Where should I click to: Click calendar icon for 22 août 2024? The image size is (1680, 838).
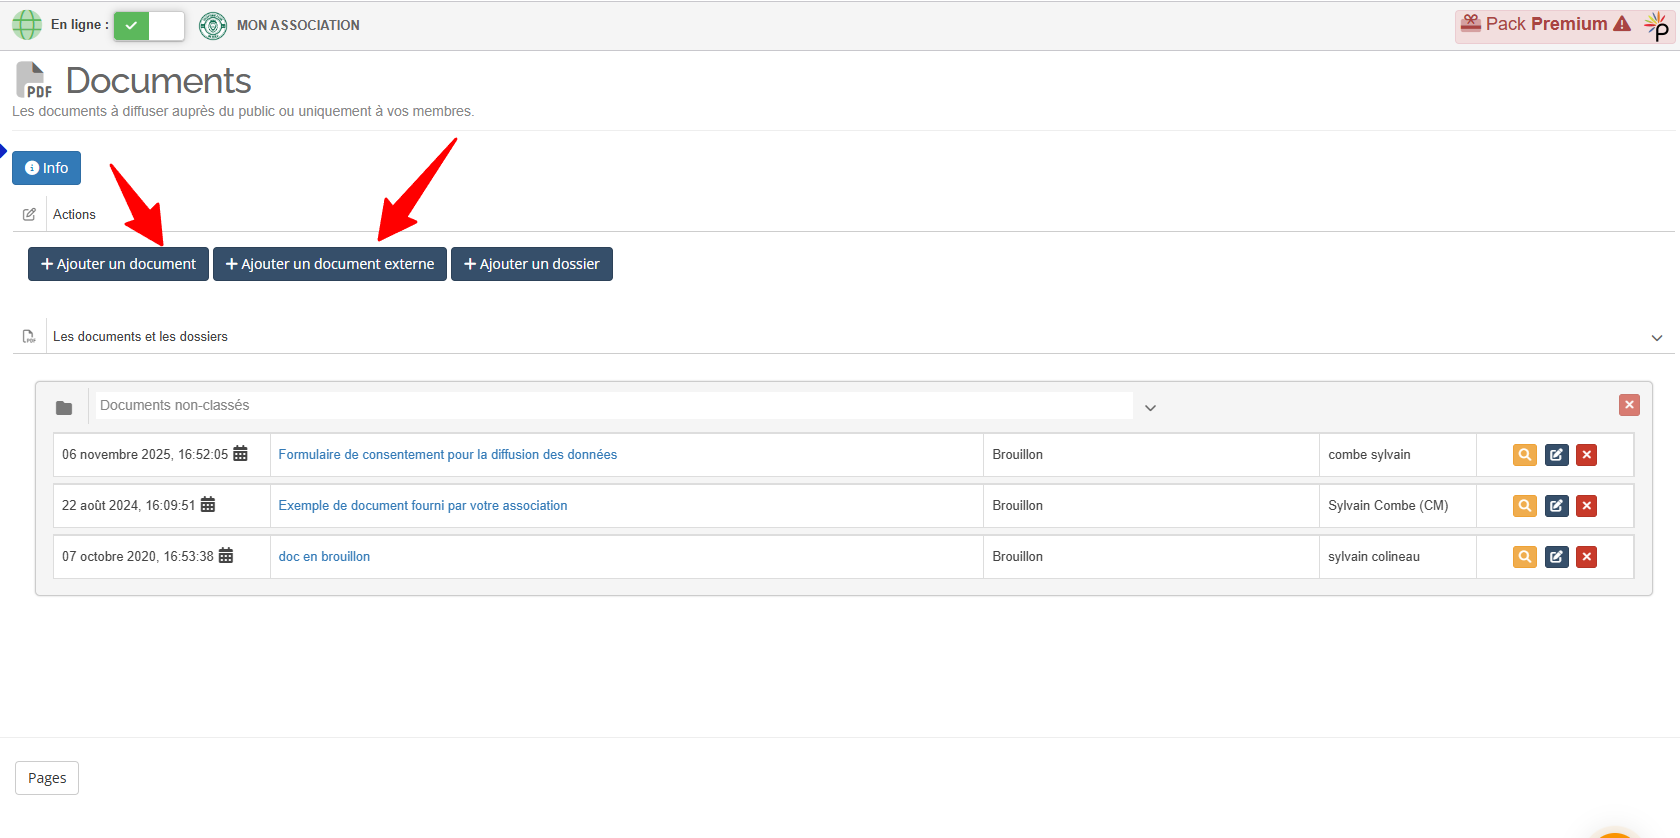click(x=208, y=505)
